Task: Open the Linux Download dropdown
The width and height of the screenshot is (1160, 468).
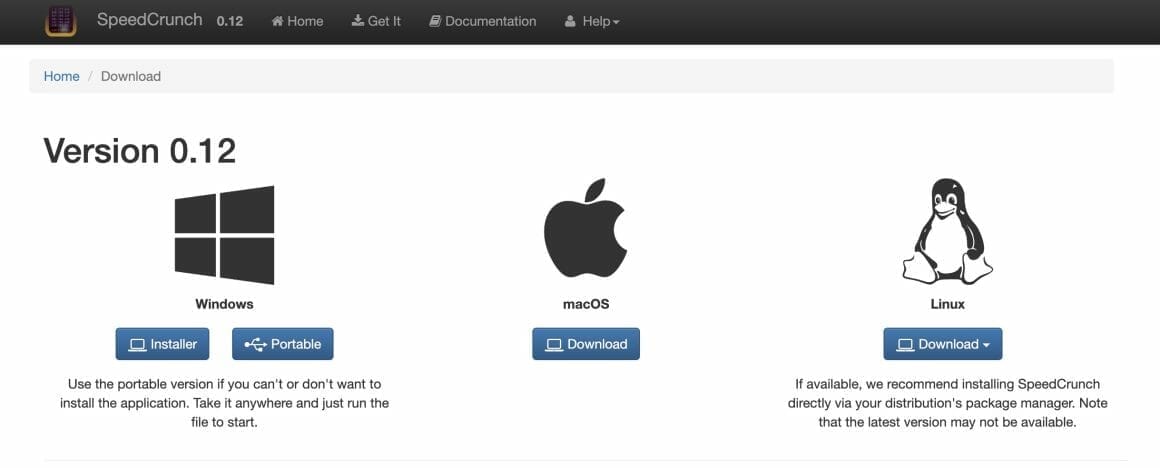Action: [x=942, y=344]
